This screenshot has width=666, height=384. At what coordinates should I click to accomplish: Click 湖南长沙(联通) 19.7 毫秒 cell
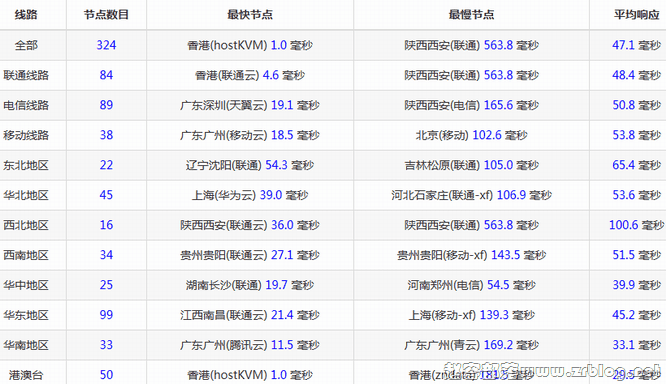(x=250, y=285)
